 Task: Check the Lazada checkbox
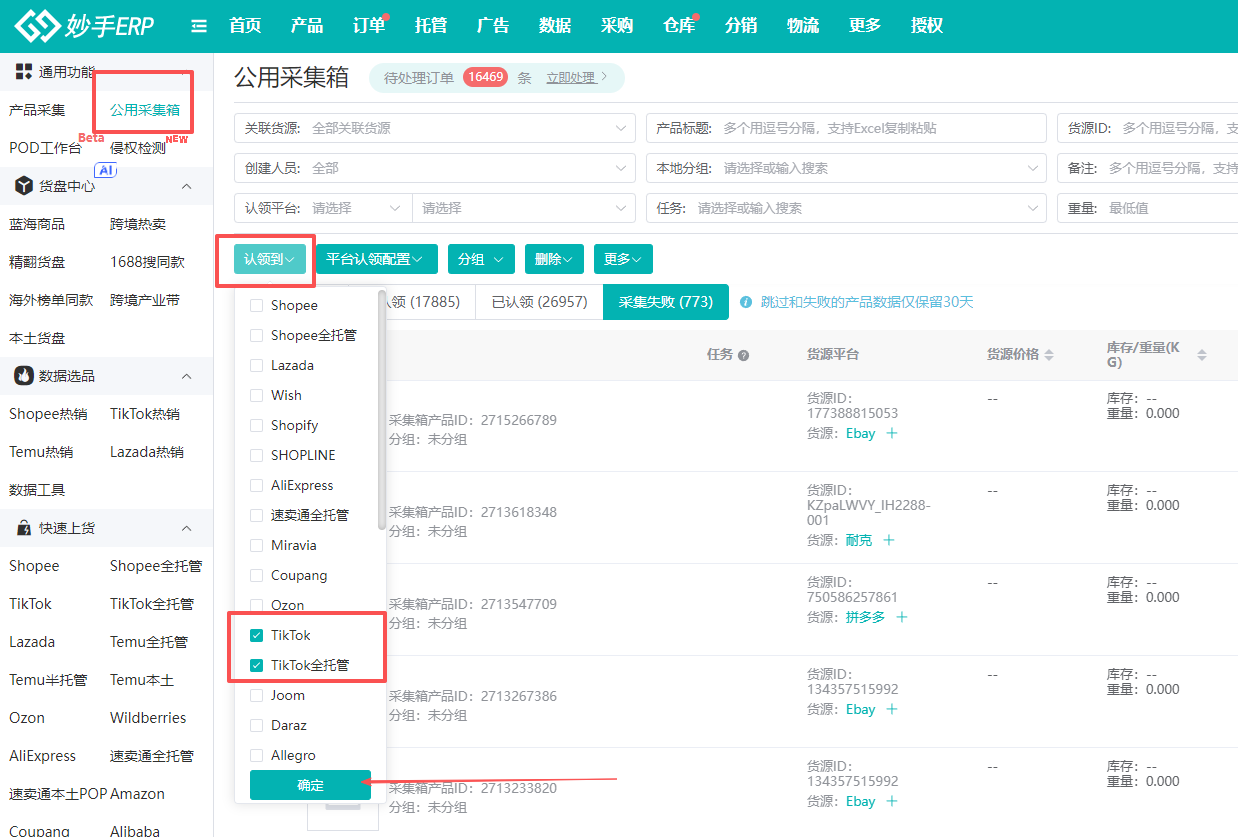(257, 365)
